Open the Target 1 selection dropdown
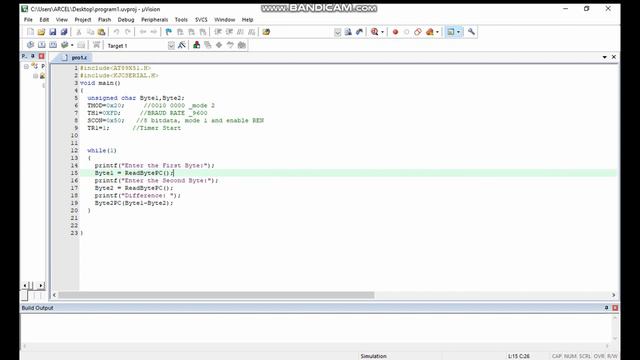Screen dimensions: 640x360 171,45
